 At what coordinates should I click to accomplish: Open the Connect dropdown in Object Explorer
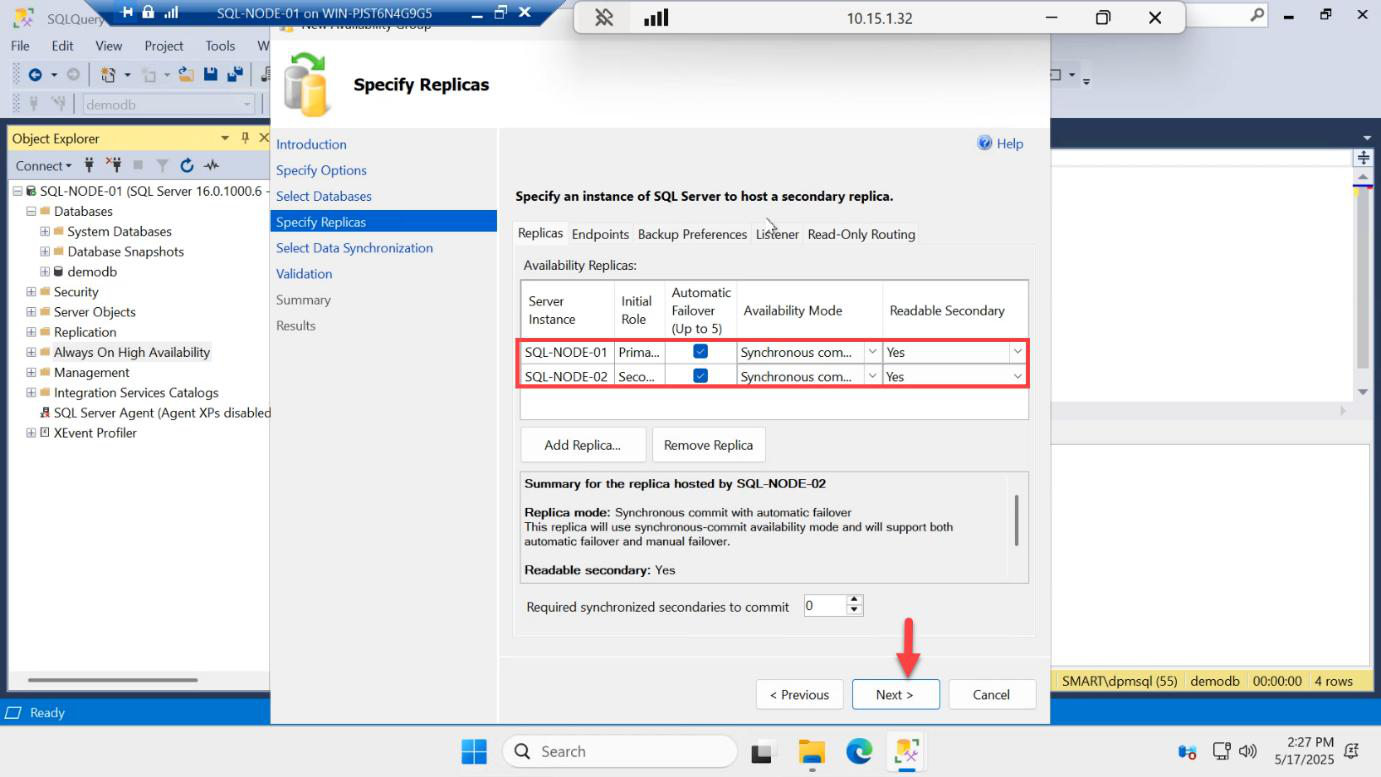44,166
